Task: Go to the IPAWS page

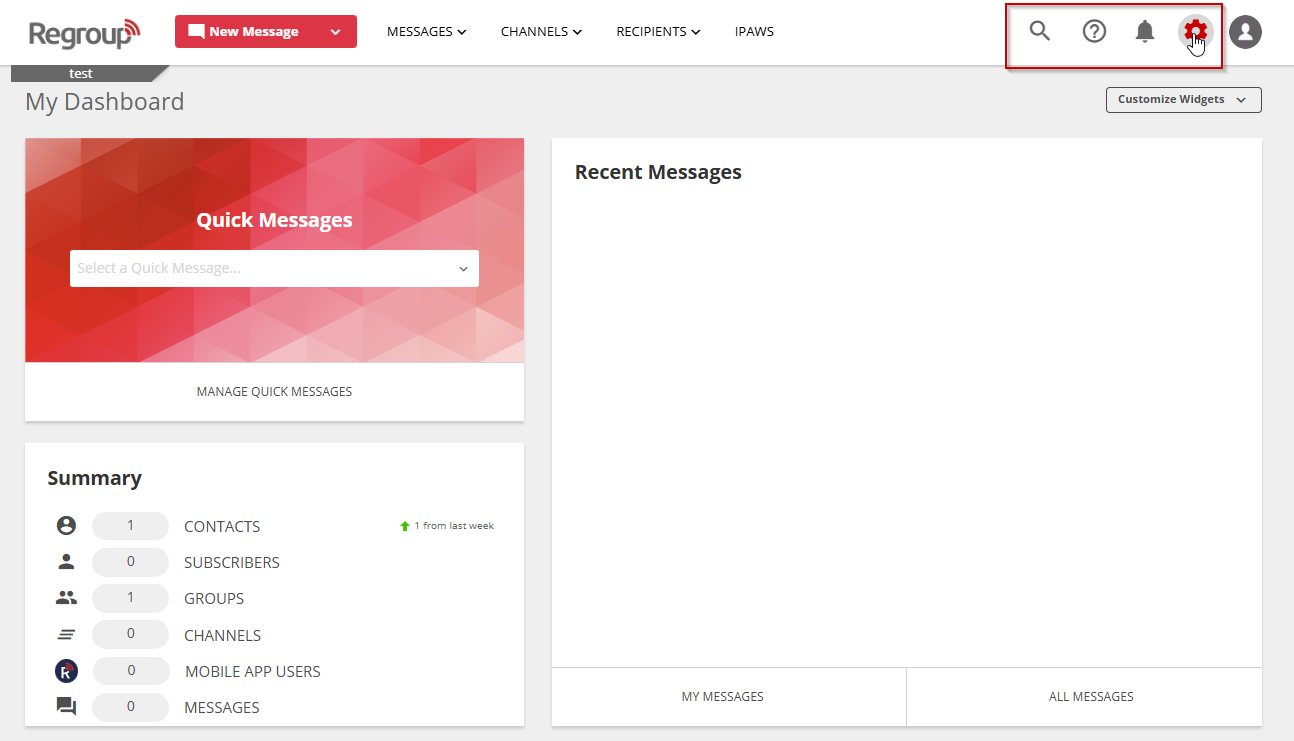Action: 754,32
